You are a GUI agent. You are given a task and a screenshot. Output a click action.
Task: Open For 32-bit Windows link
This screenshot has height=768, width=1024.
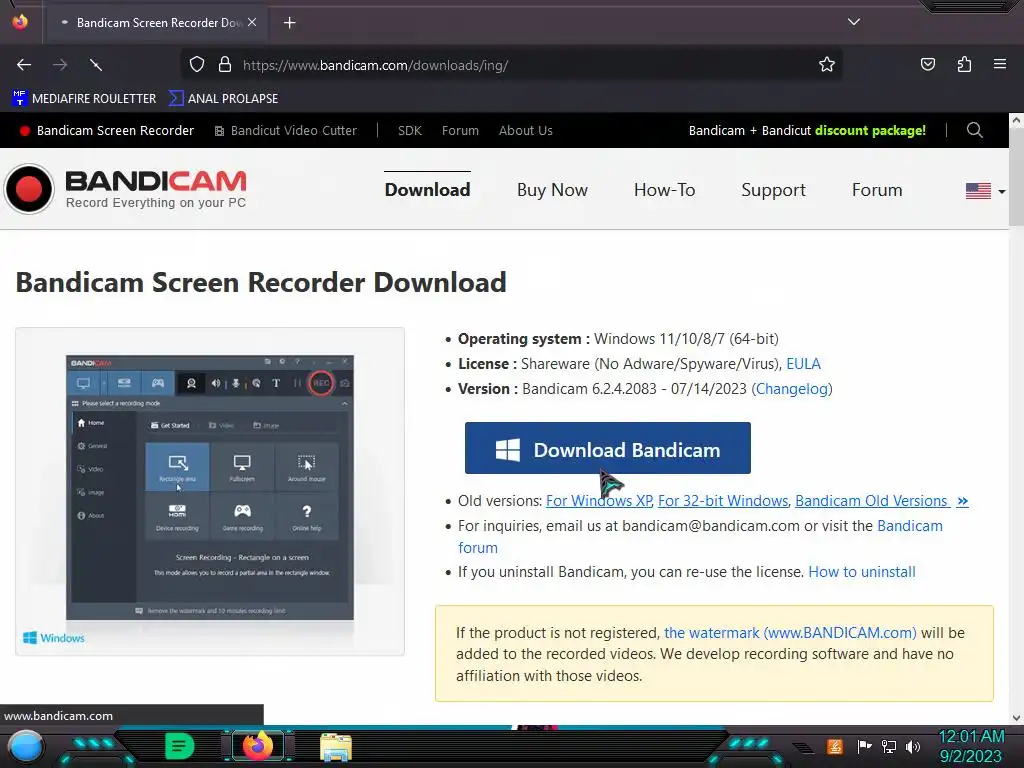[x=723, y=501]
